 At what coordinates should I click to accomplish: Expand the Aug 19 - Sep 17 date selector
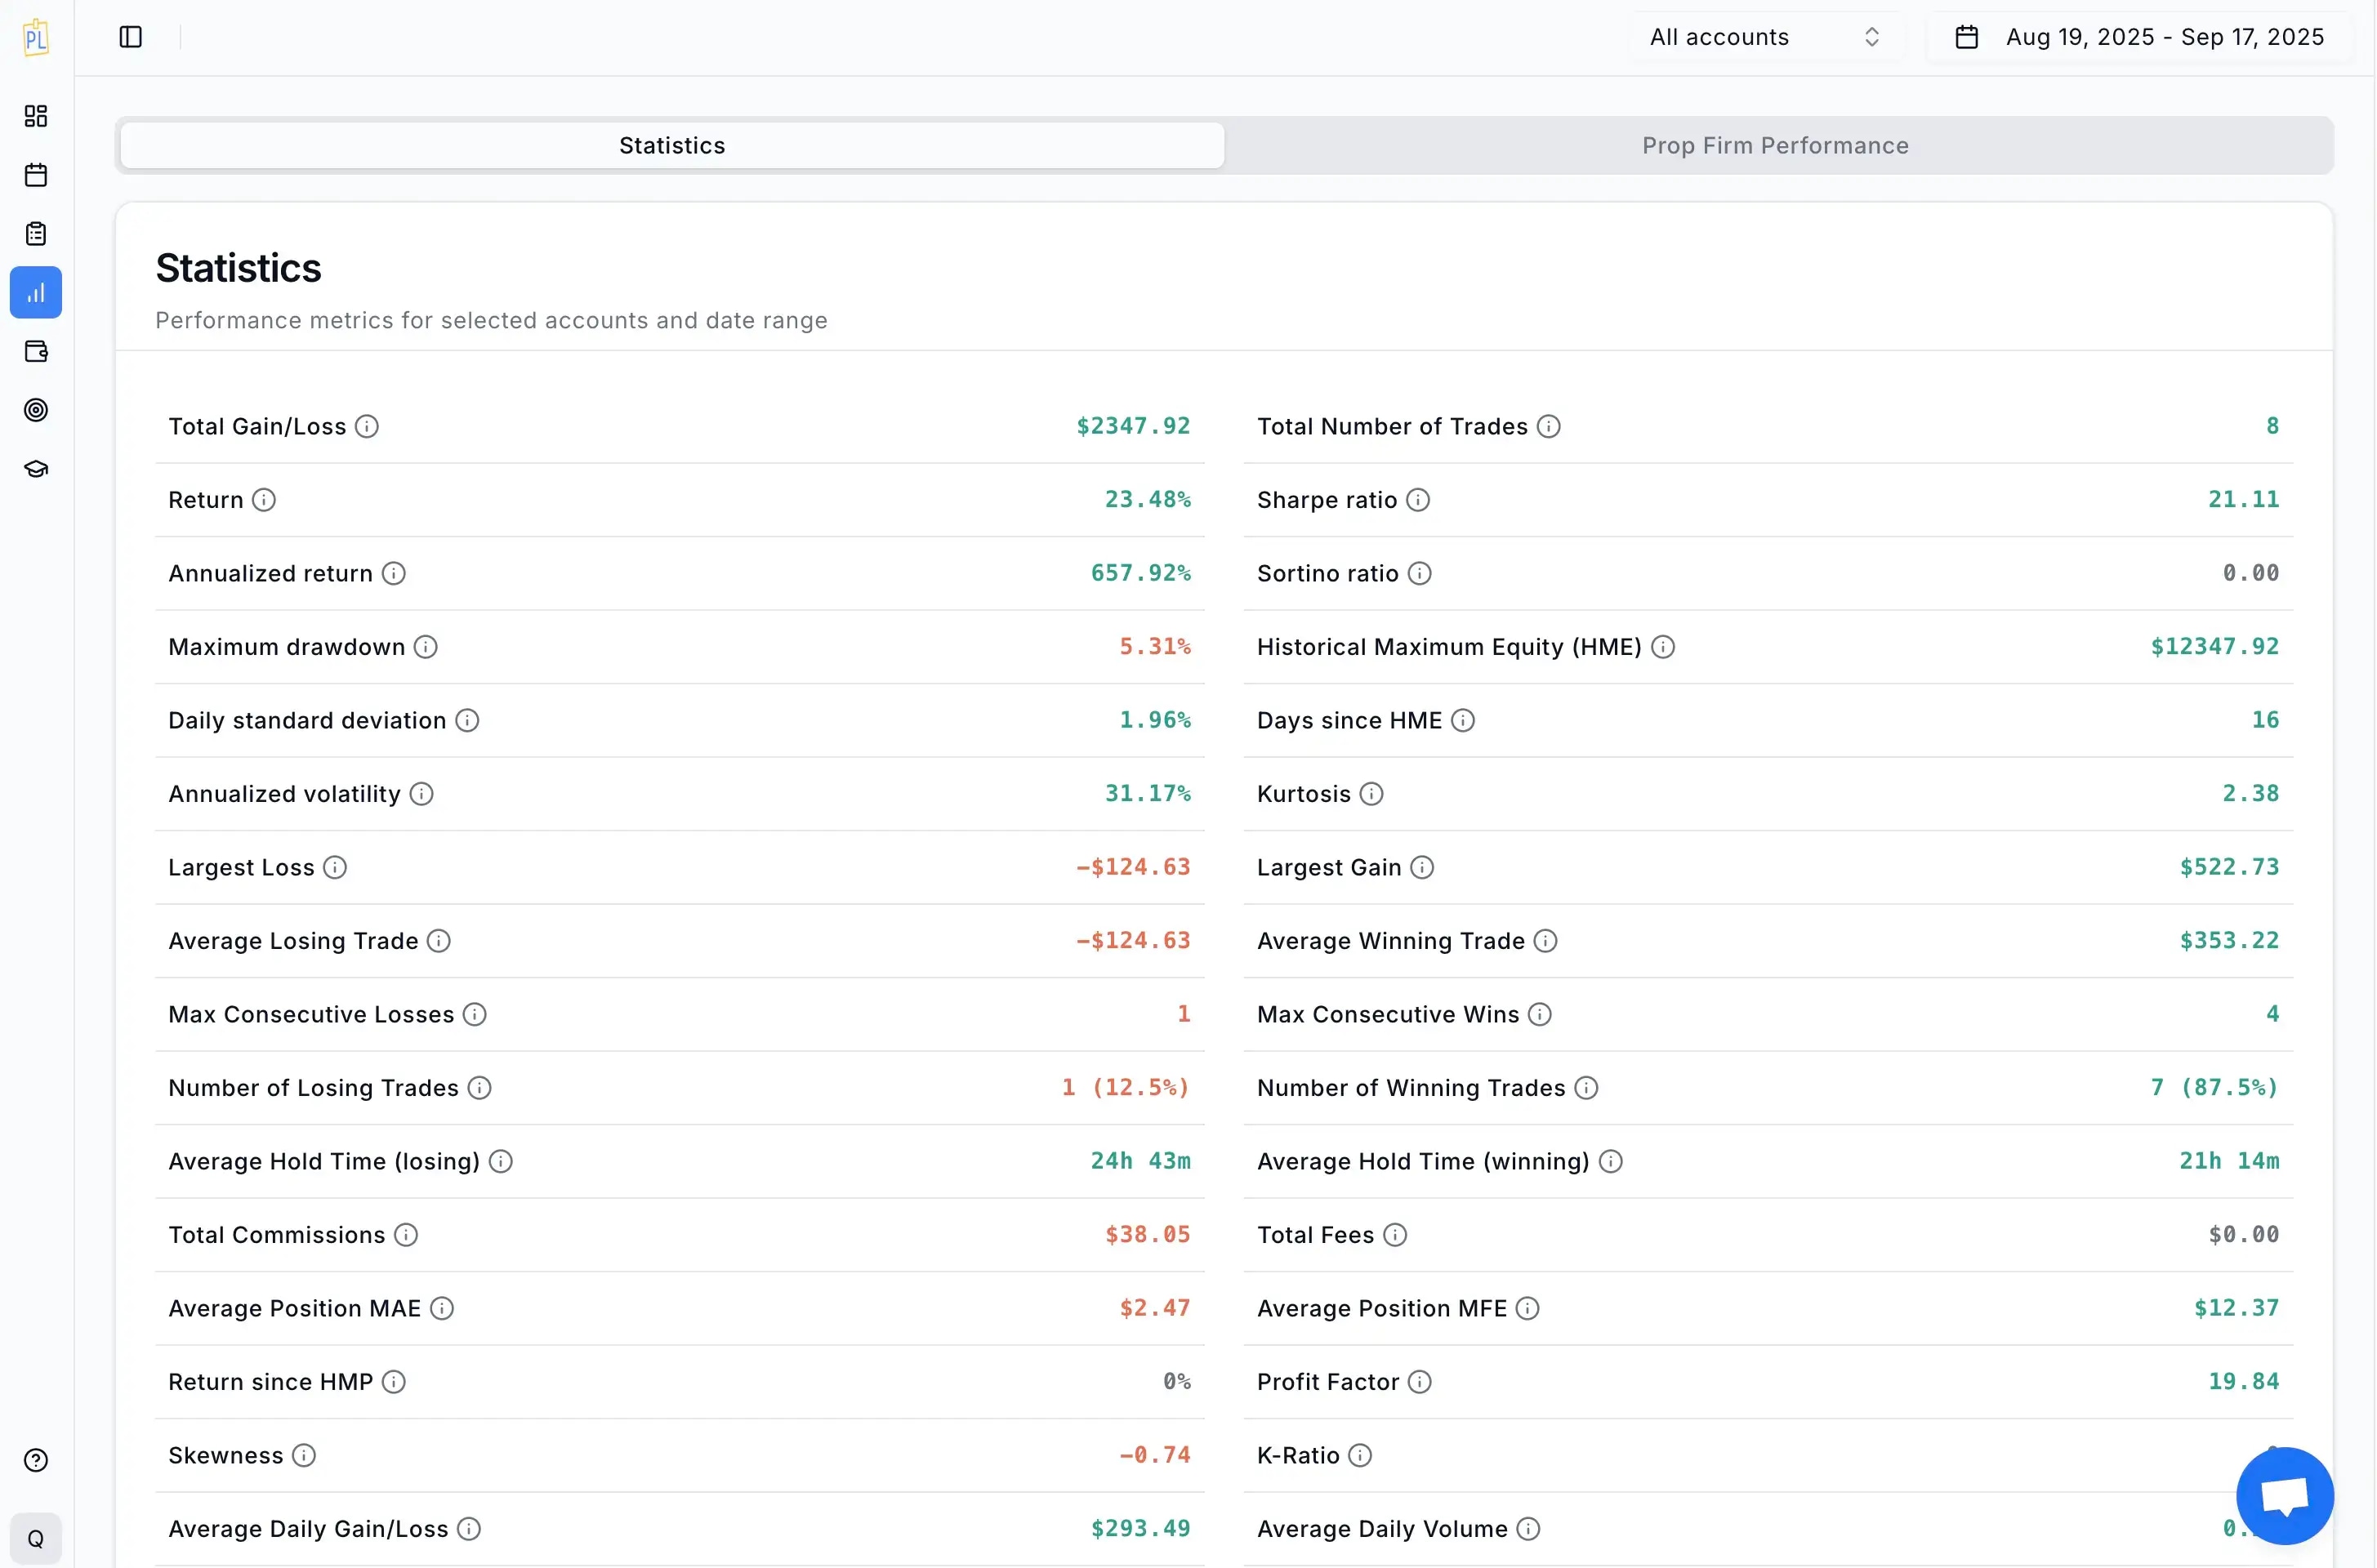[2165, 37]
